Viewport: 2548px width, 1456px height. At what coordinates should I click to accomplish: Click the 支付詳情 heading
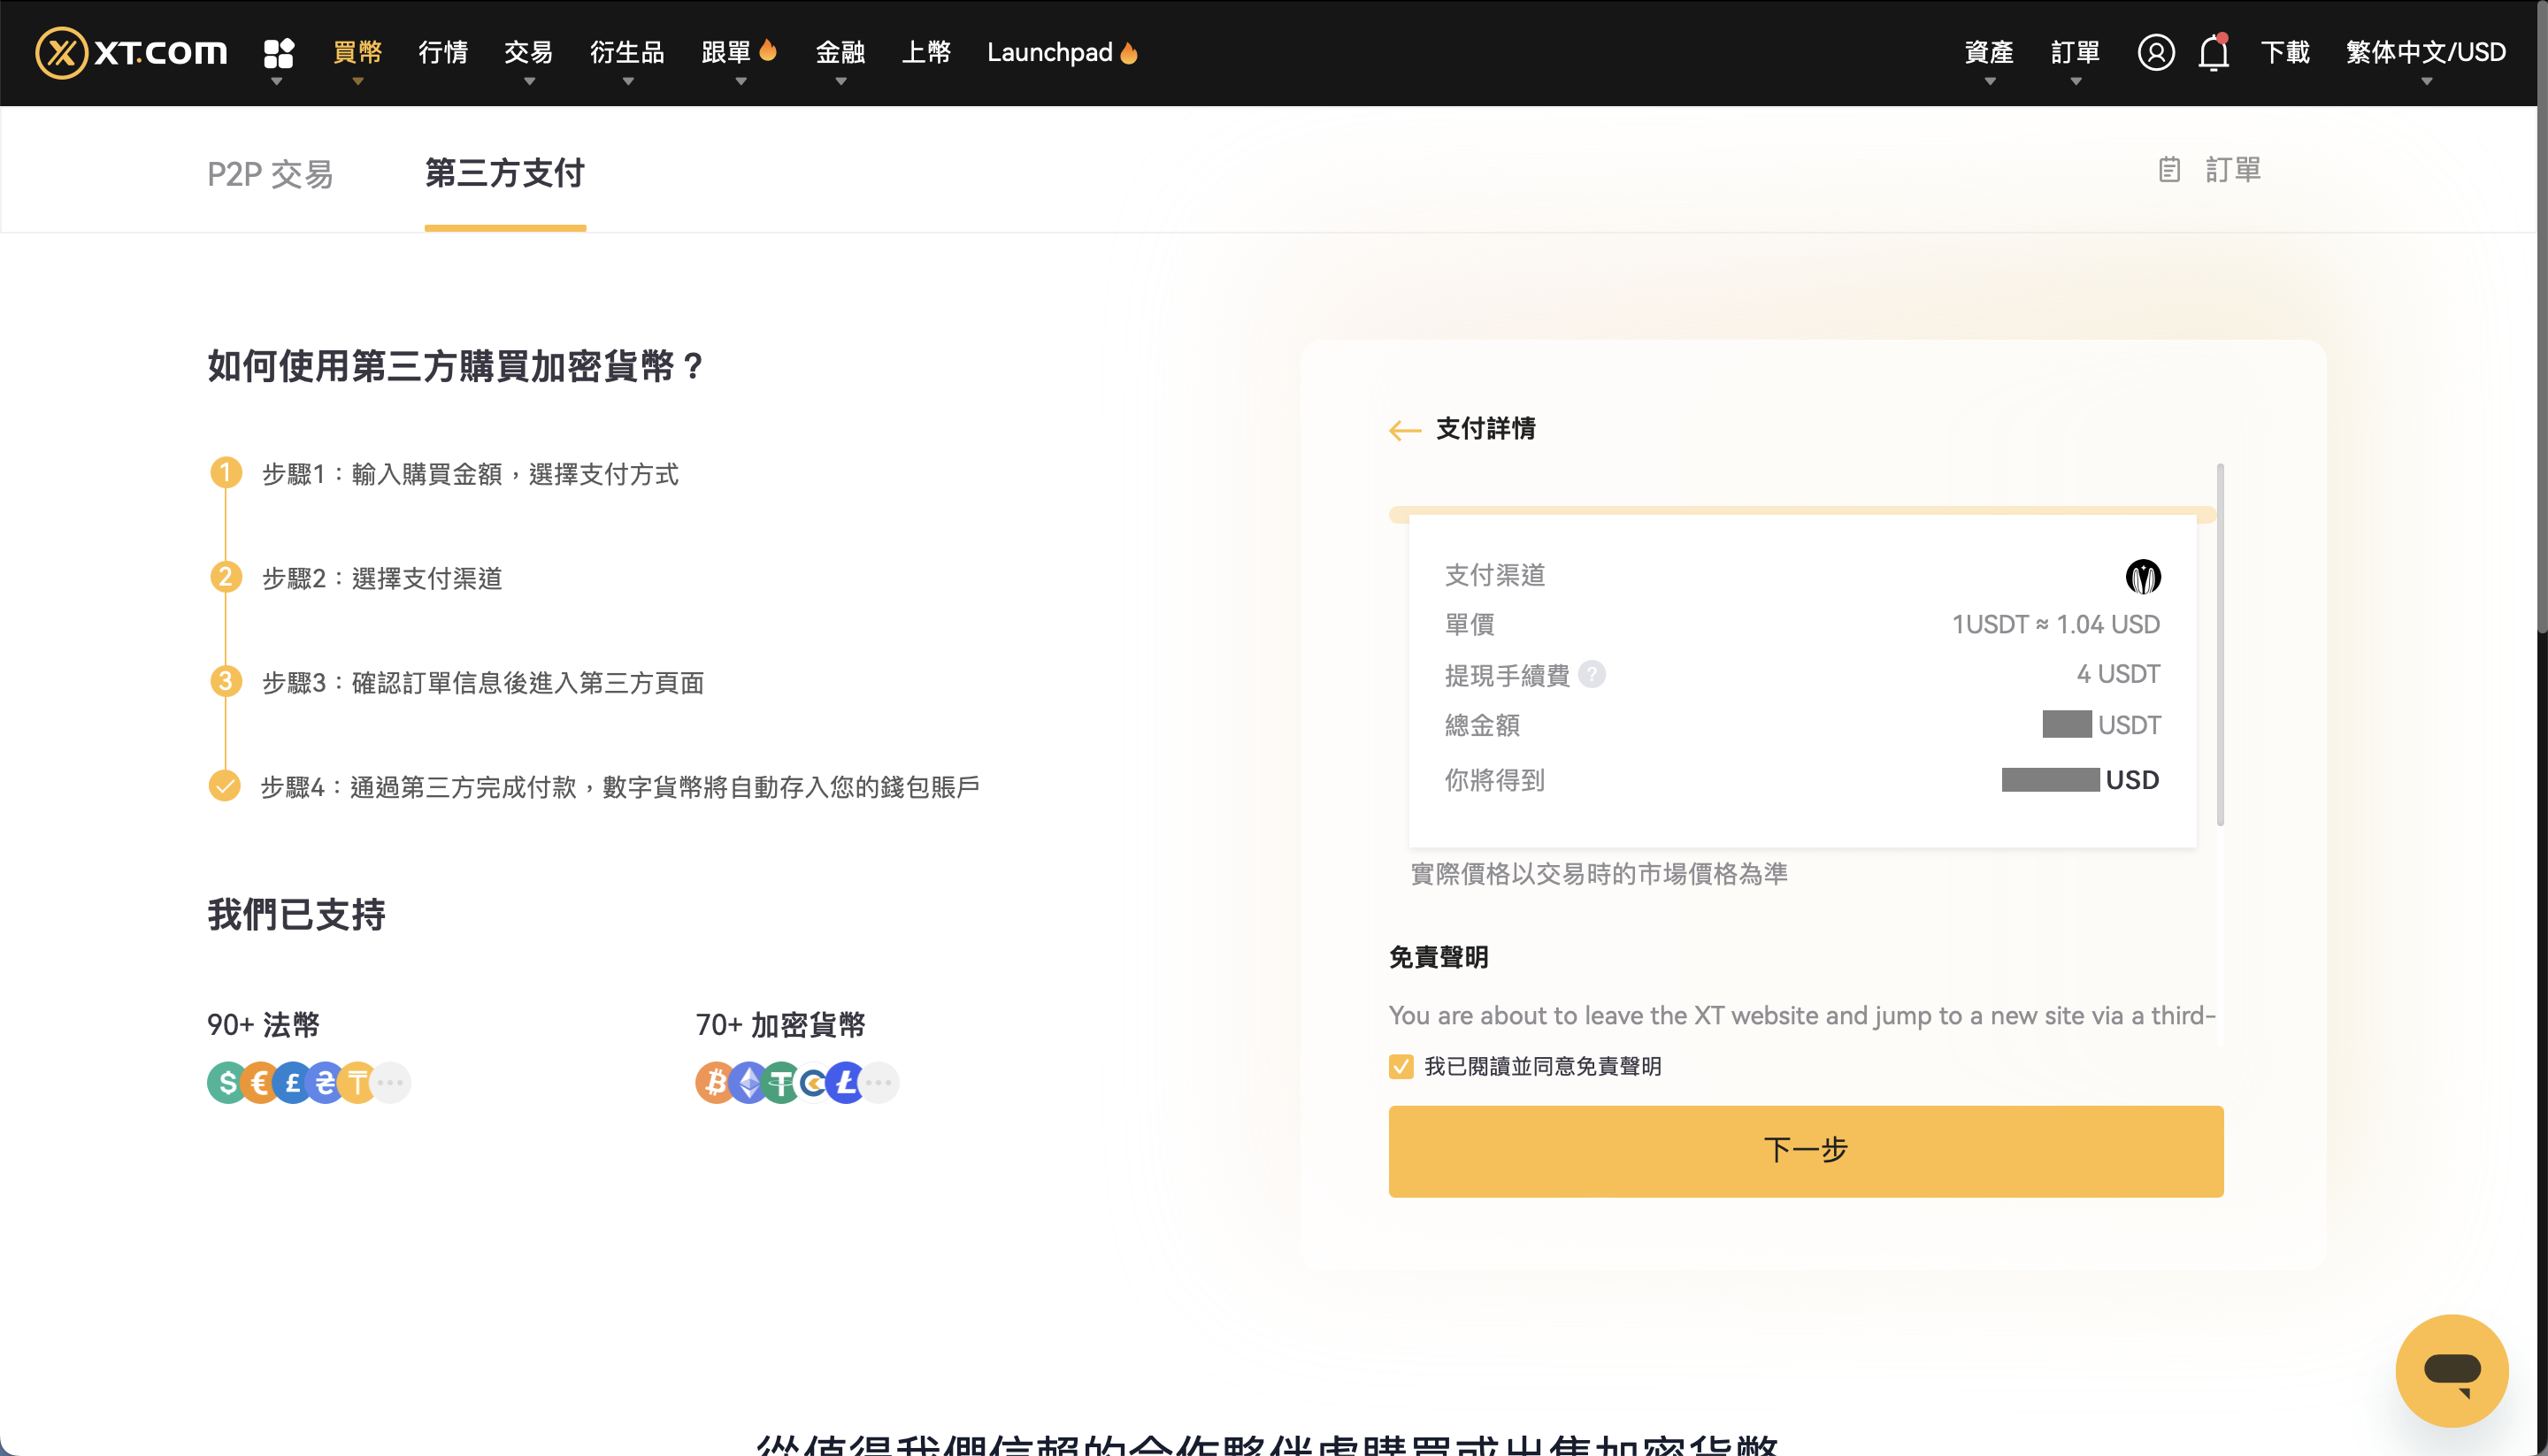pyautogui.click(x=1485, y=429)
